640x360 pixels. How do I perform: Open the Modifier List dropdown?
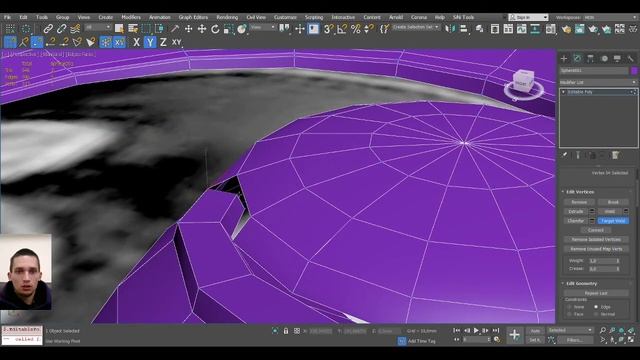598,82
